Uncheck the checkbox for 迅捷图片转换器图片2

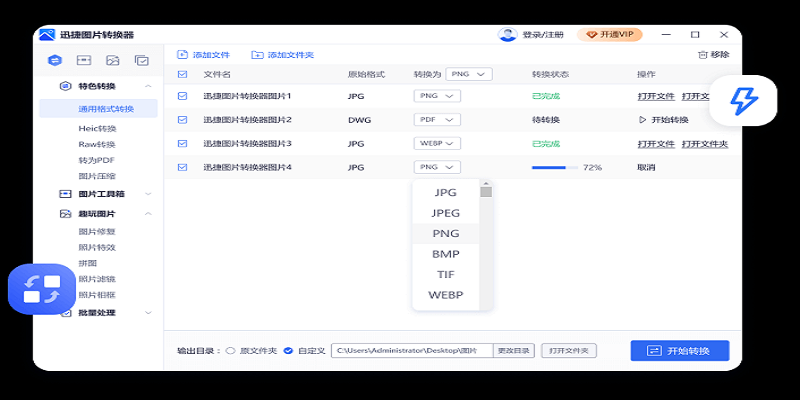(182, 120)
